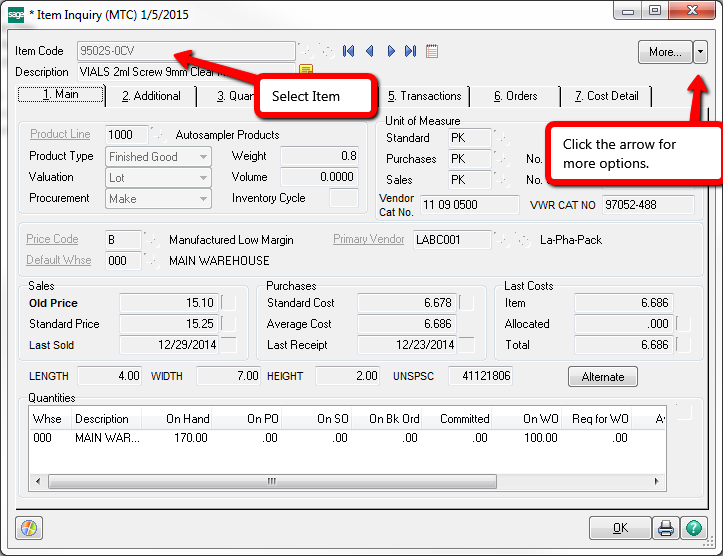723x556 pixels.
Task: Open the 5. Transactions tab
Action: [424, 96]
